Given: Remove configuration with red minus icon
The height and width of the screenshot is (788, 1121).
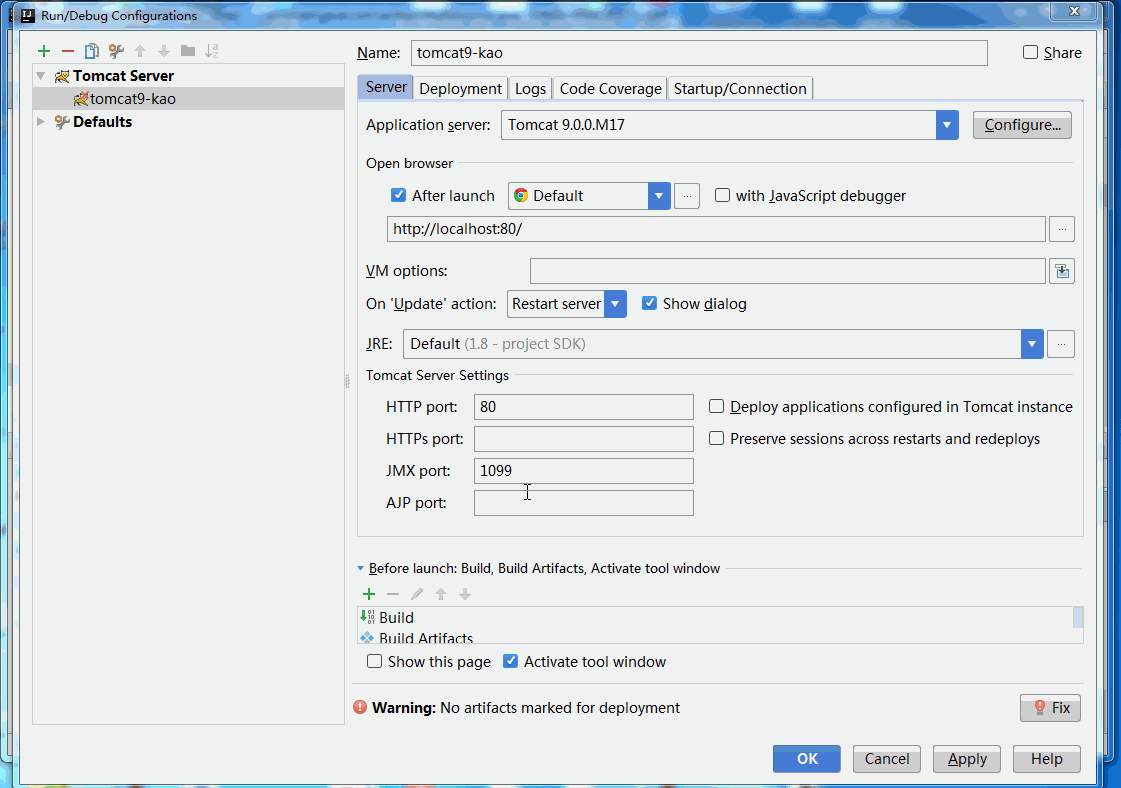Looking at the screenshot, I should (x=68, y=51).
